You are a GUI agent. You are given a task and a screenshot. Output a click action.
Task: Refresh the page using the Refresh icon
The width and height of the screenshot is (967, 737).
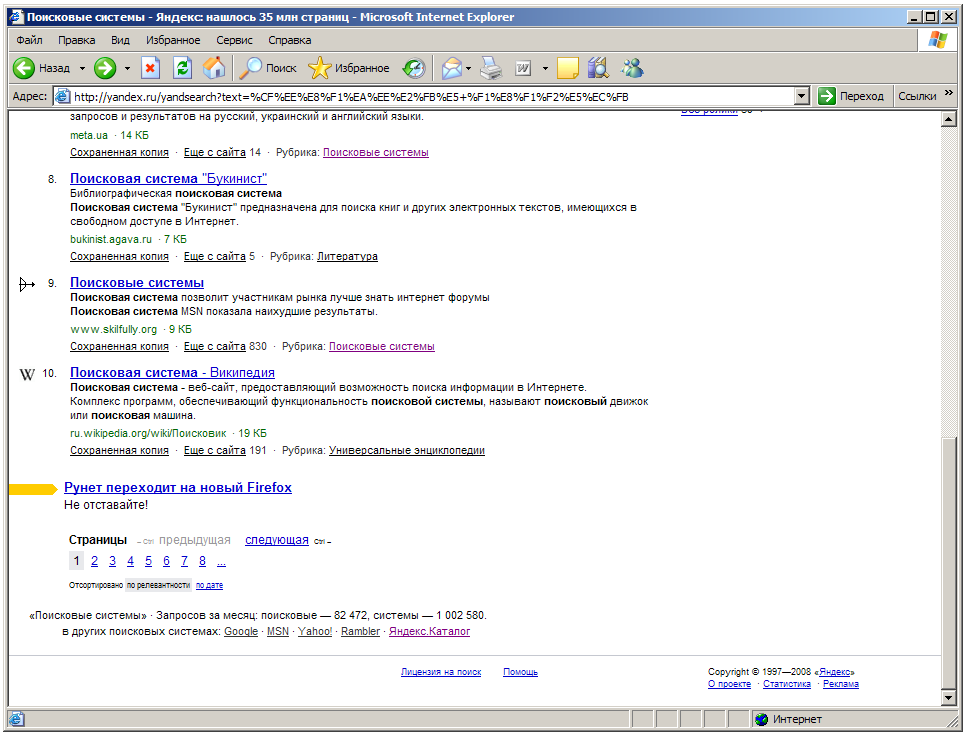pyautogui.click(x=183, y=68)
